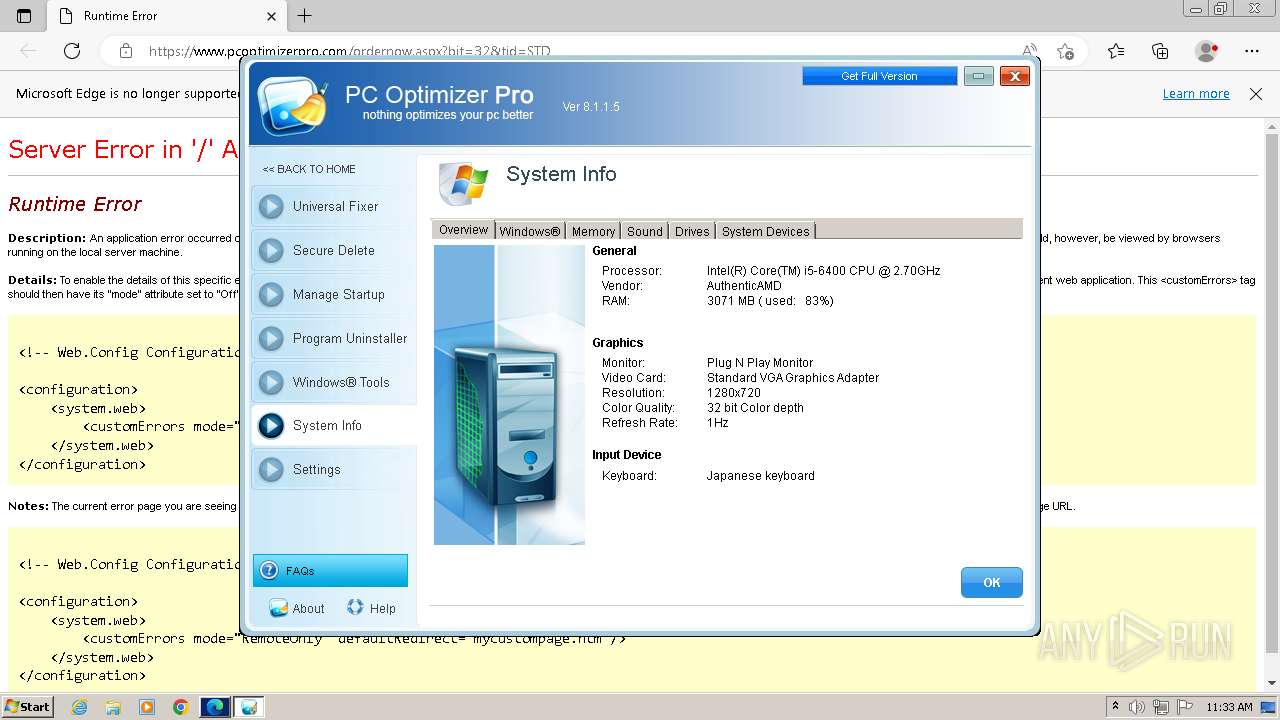Go back in Edge browser

point(28,51)
